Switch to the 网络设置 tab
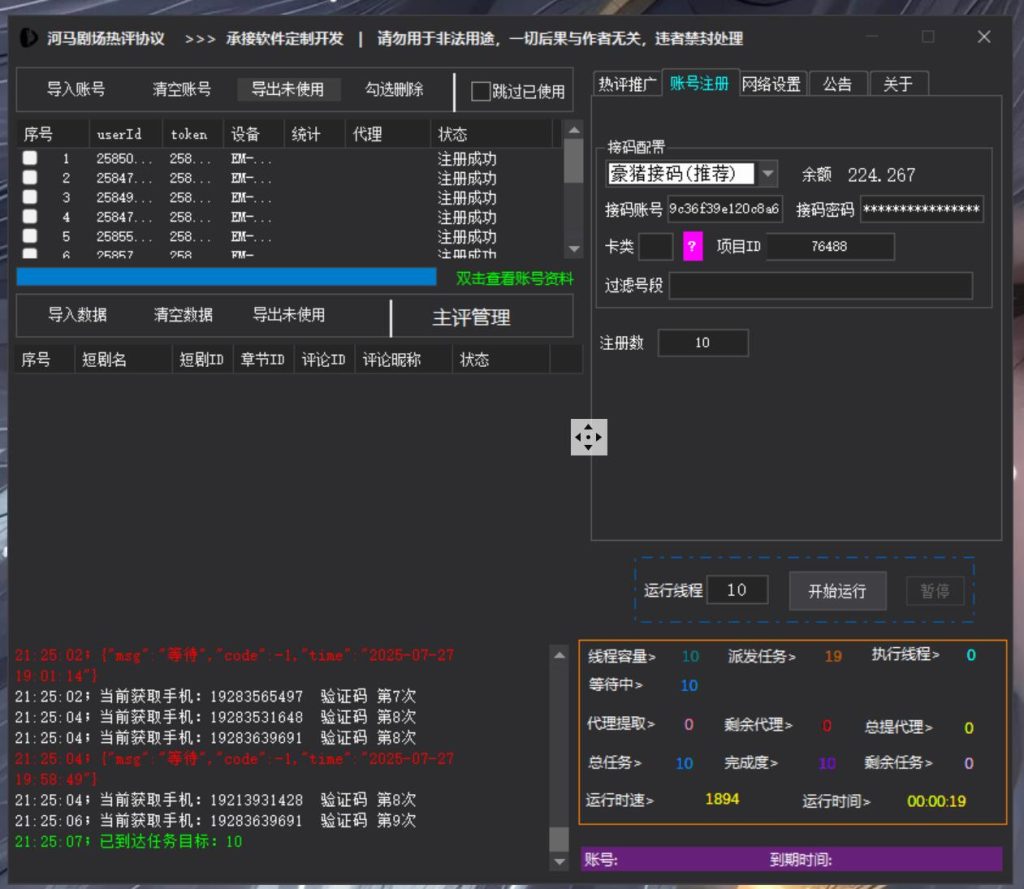 [771, 84]
